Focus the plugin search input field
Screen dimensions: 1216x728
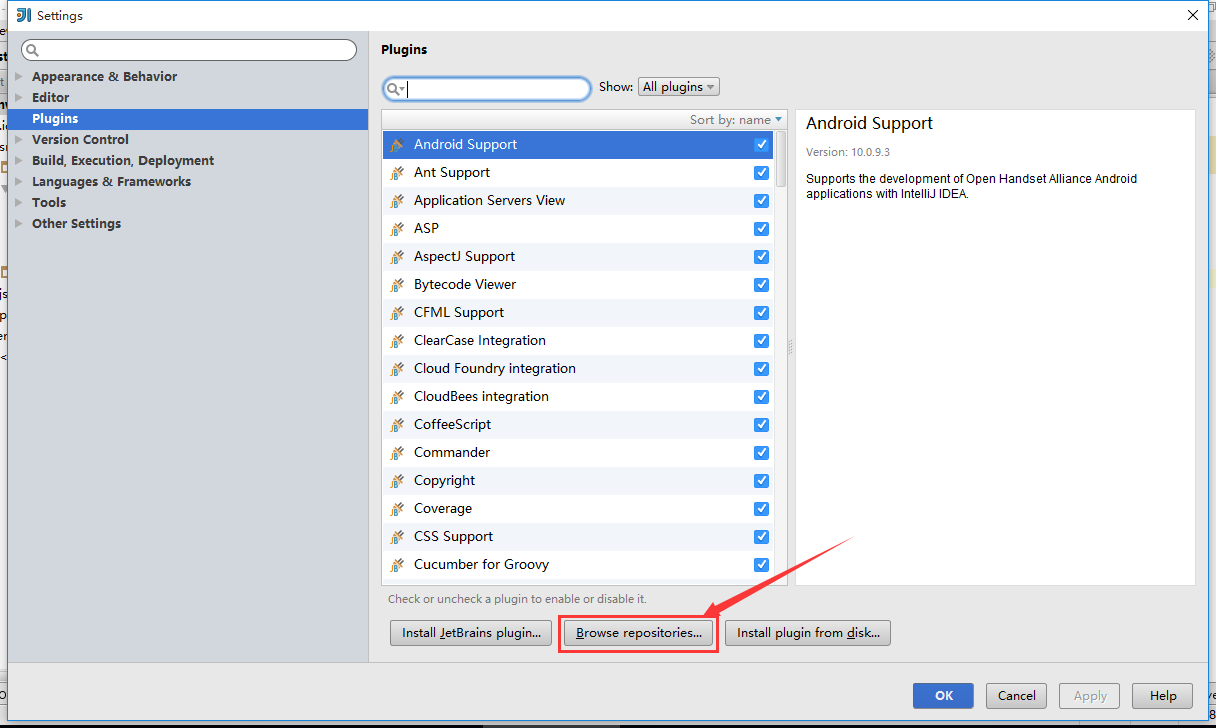pyautogui.click(x=487, y=89)
